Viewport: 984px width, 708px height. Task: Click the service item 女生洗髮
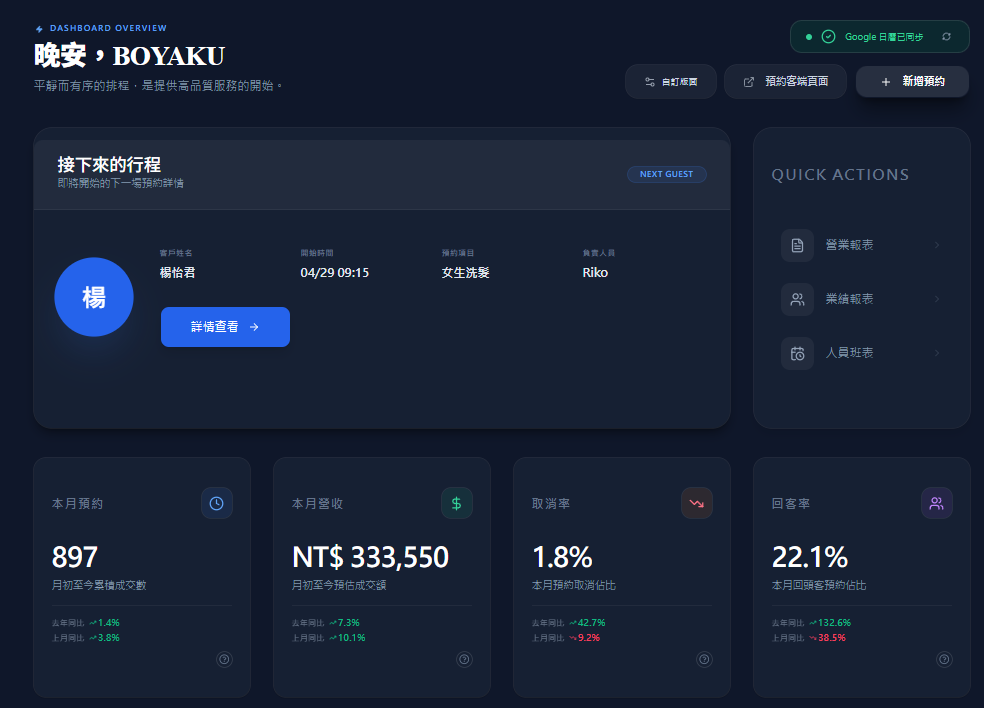[466, 272]
